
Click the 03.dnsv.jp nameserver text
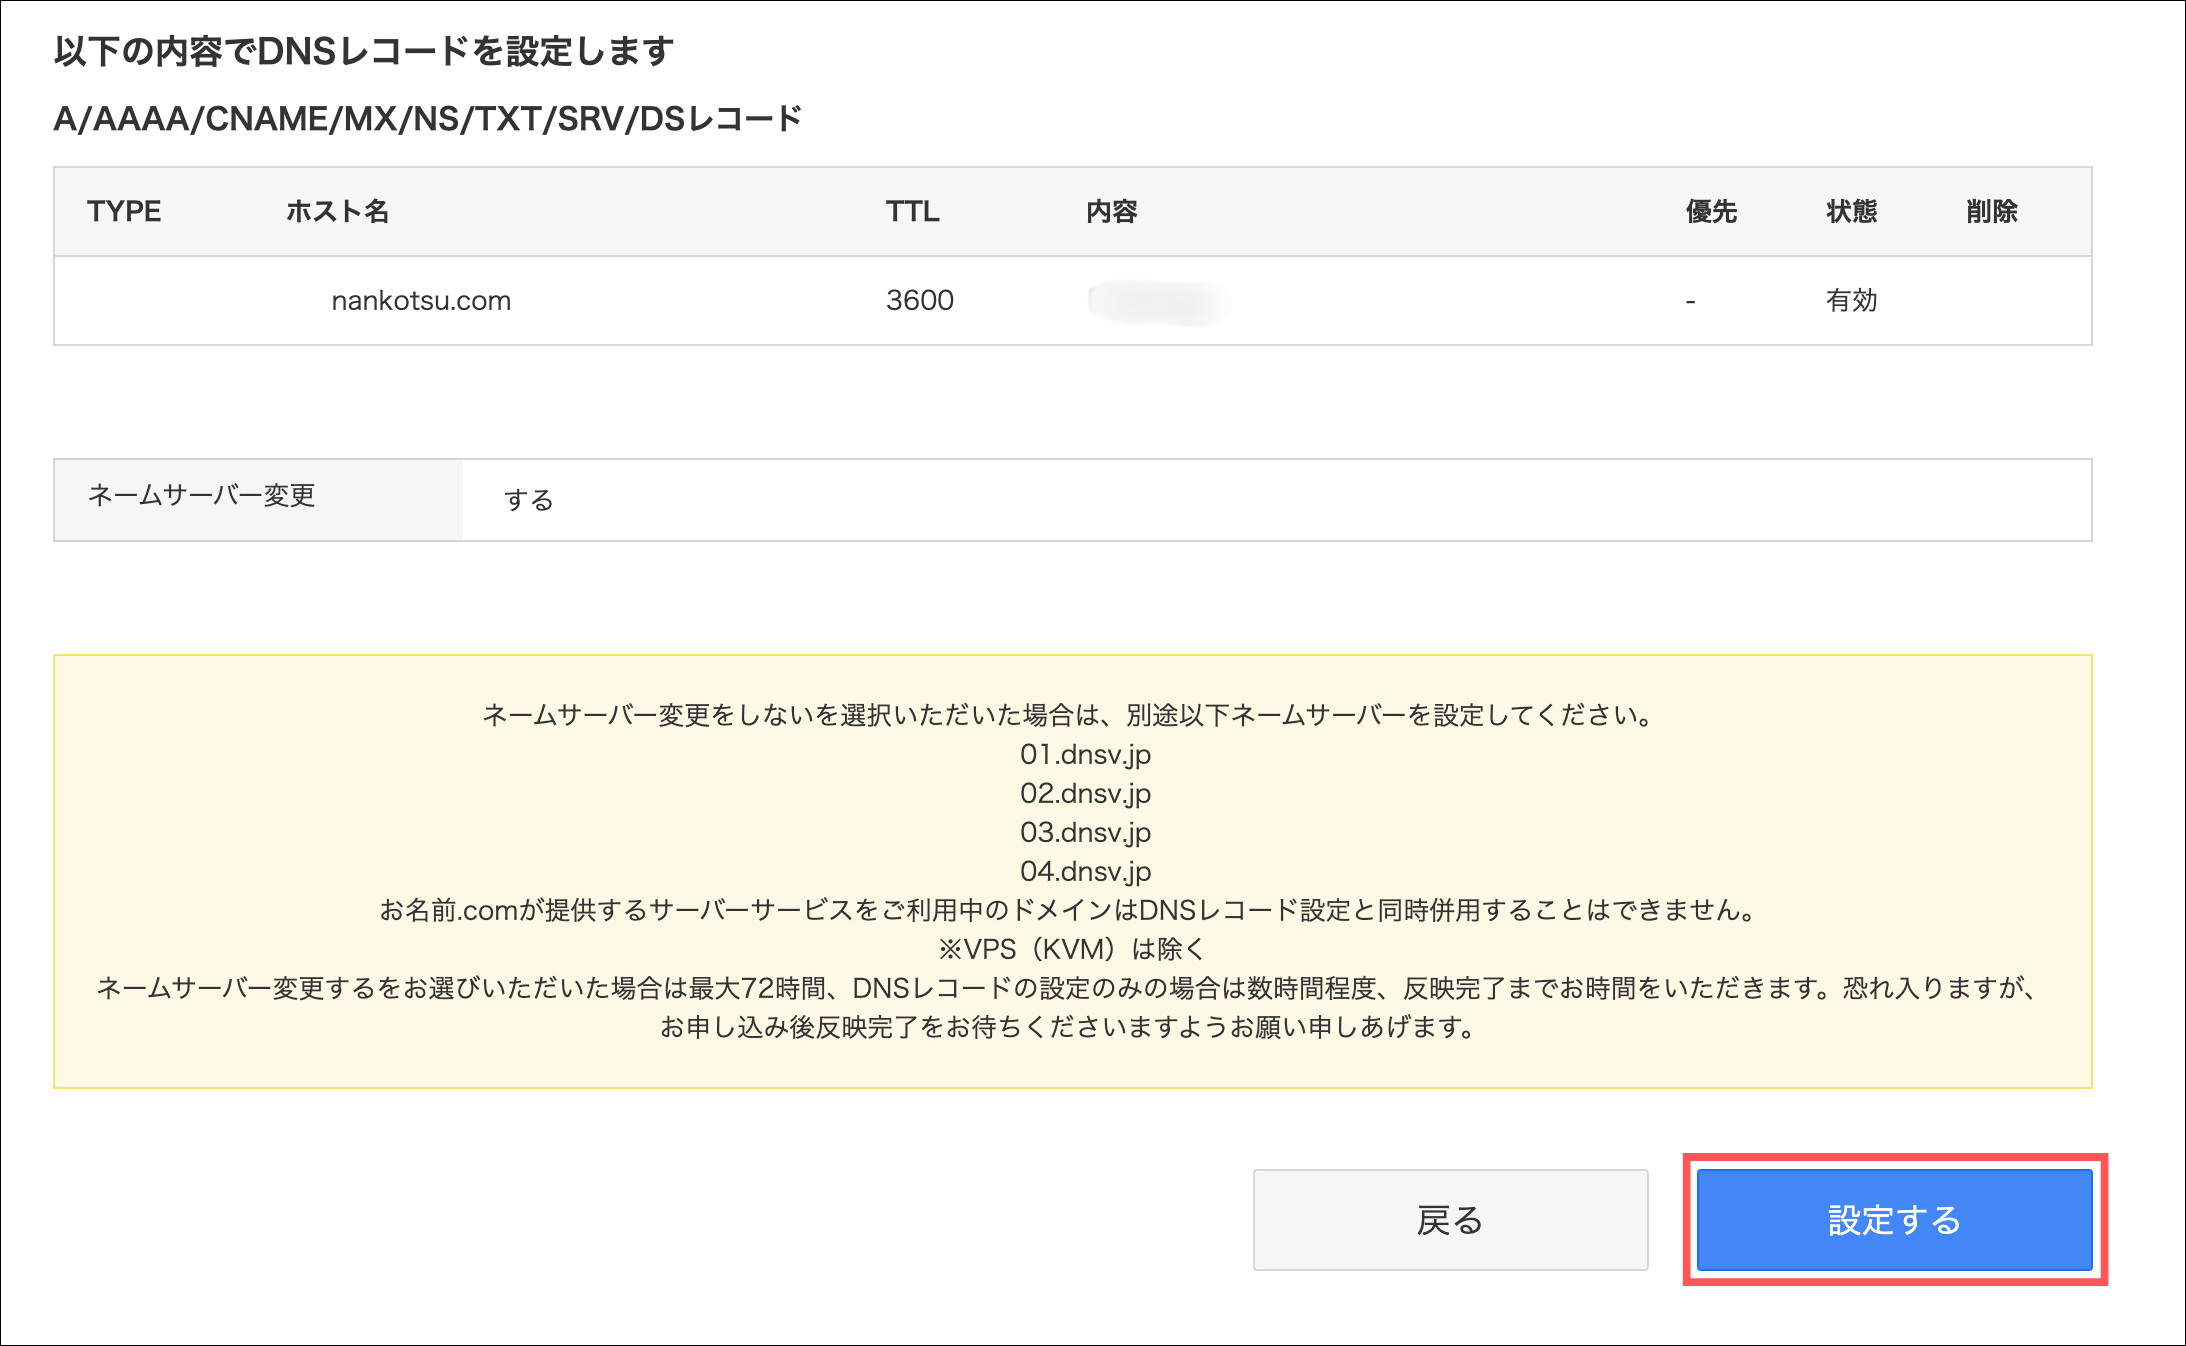(1085, 832)
